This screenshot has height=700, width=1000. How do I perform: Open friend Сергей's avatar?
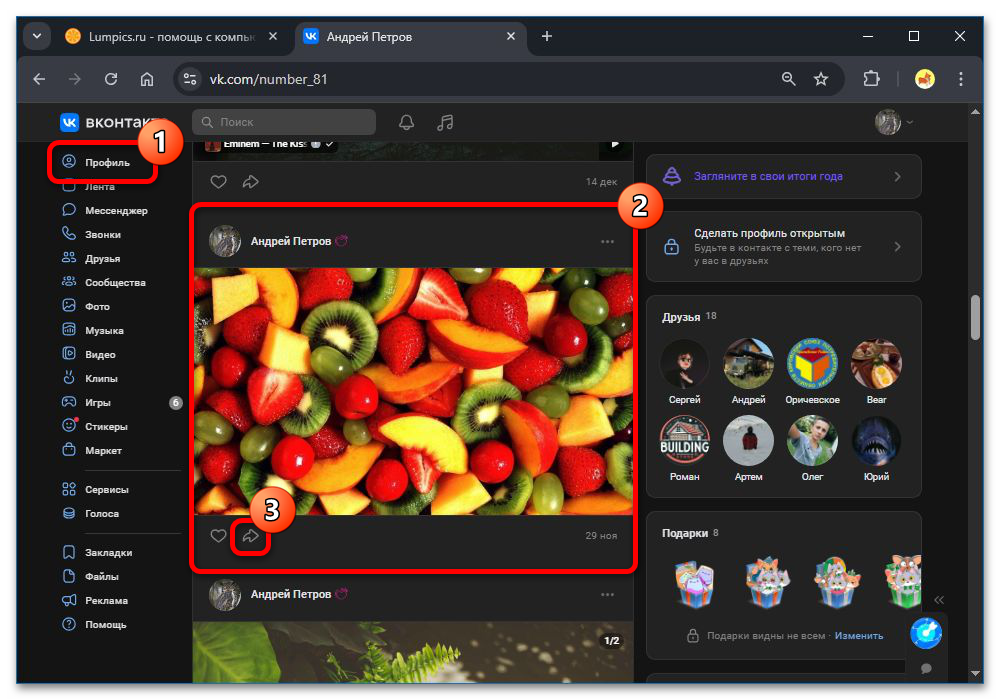(x=684, y=364)
